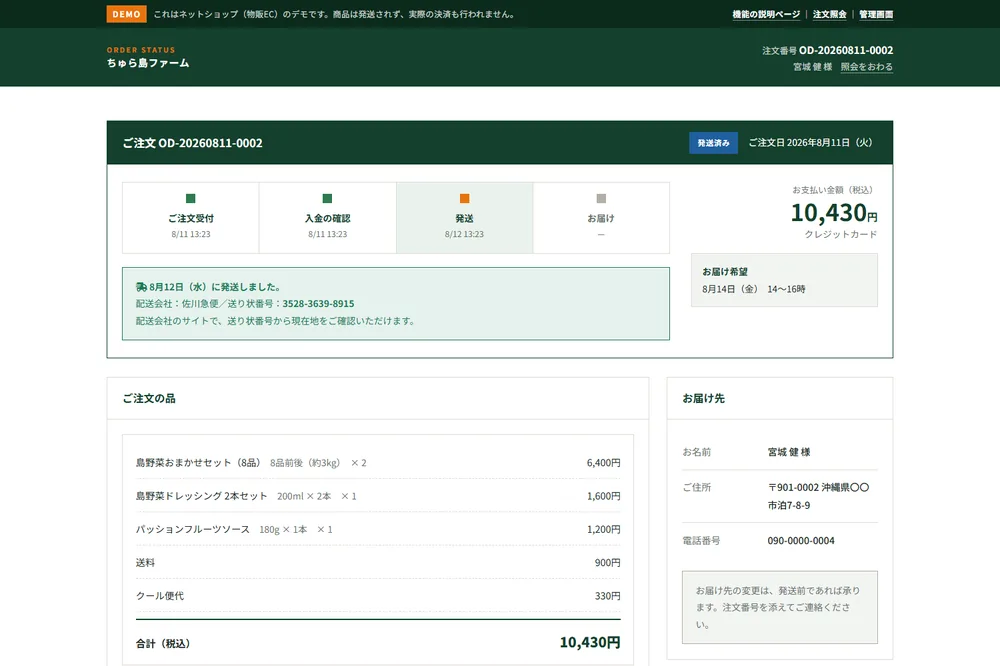Click the gray square above お届け
The image size is (1000, 666).
pos(601,198)
